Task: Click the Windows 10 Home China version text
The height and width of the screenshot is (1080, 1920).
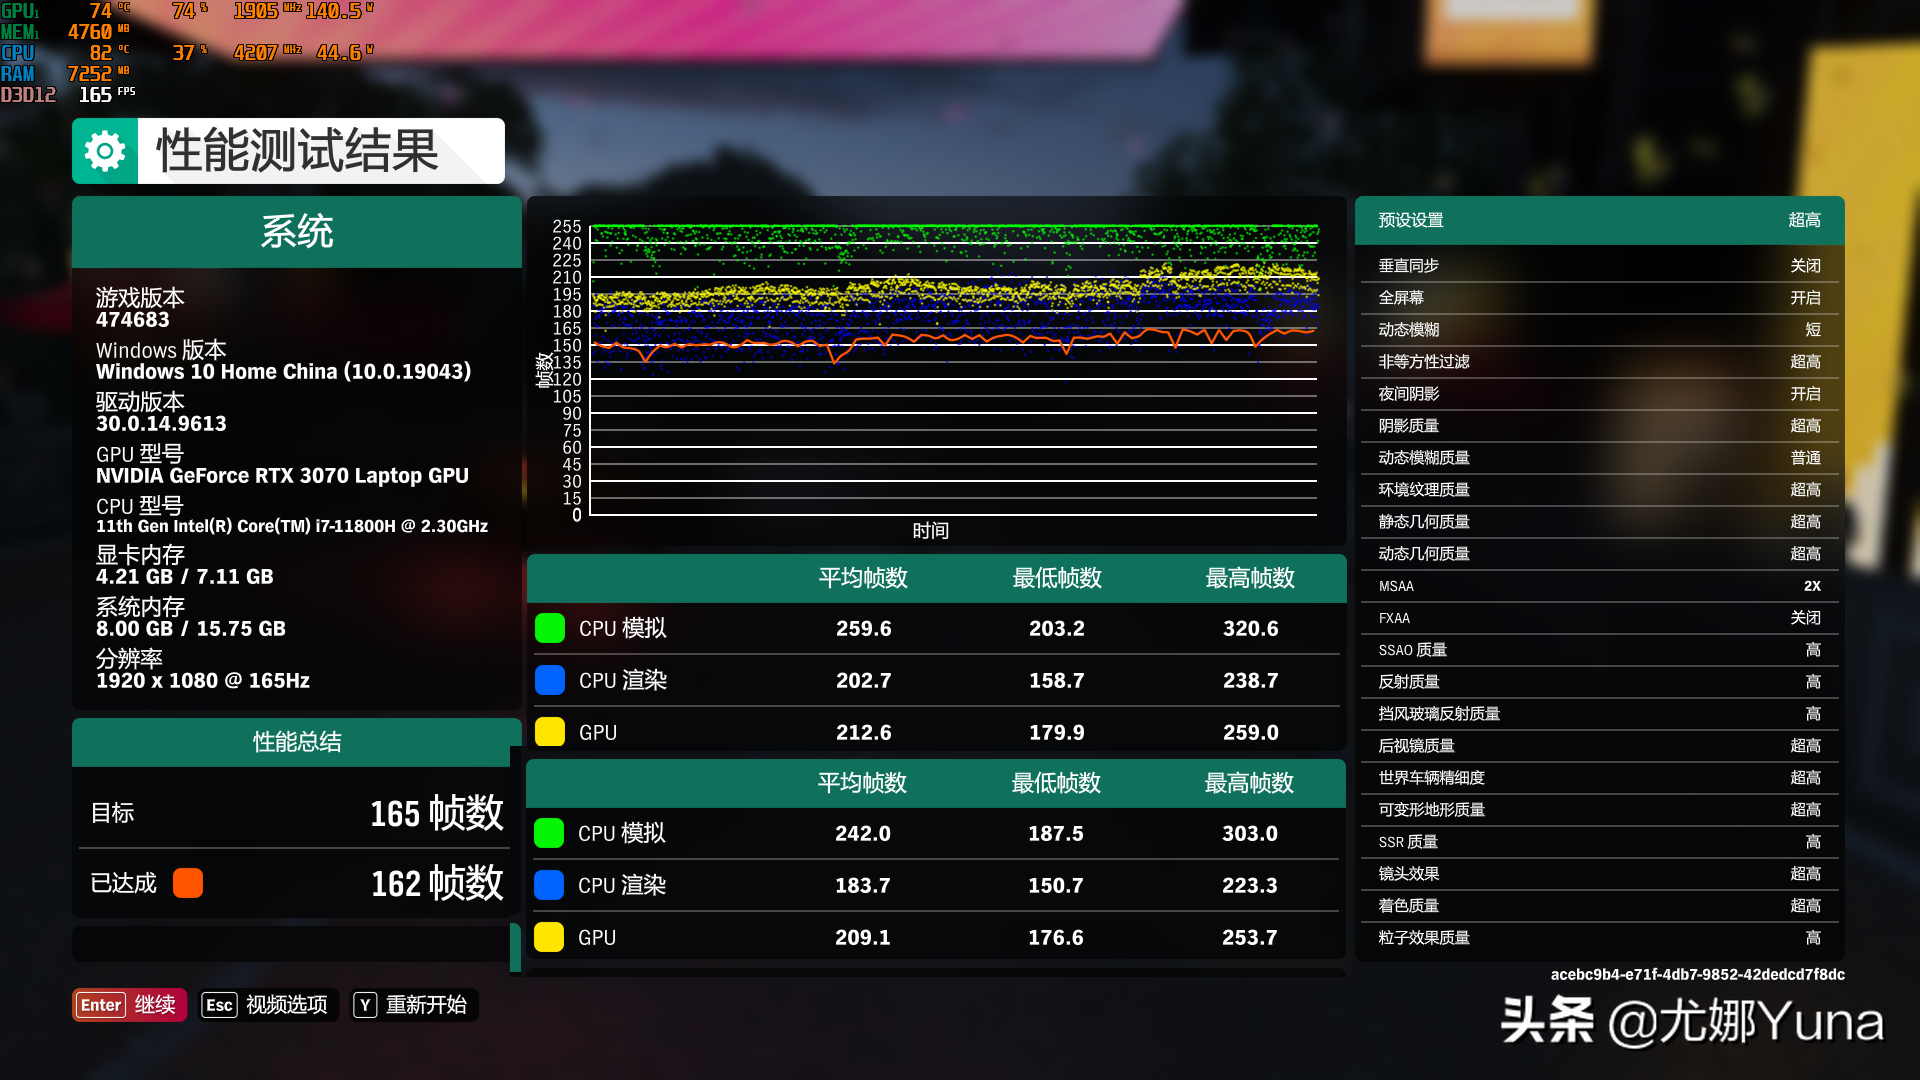Action: 283,372
